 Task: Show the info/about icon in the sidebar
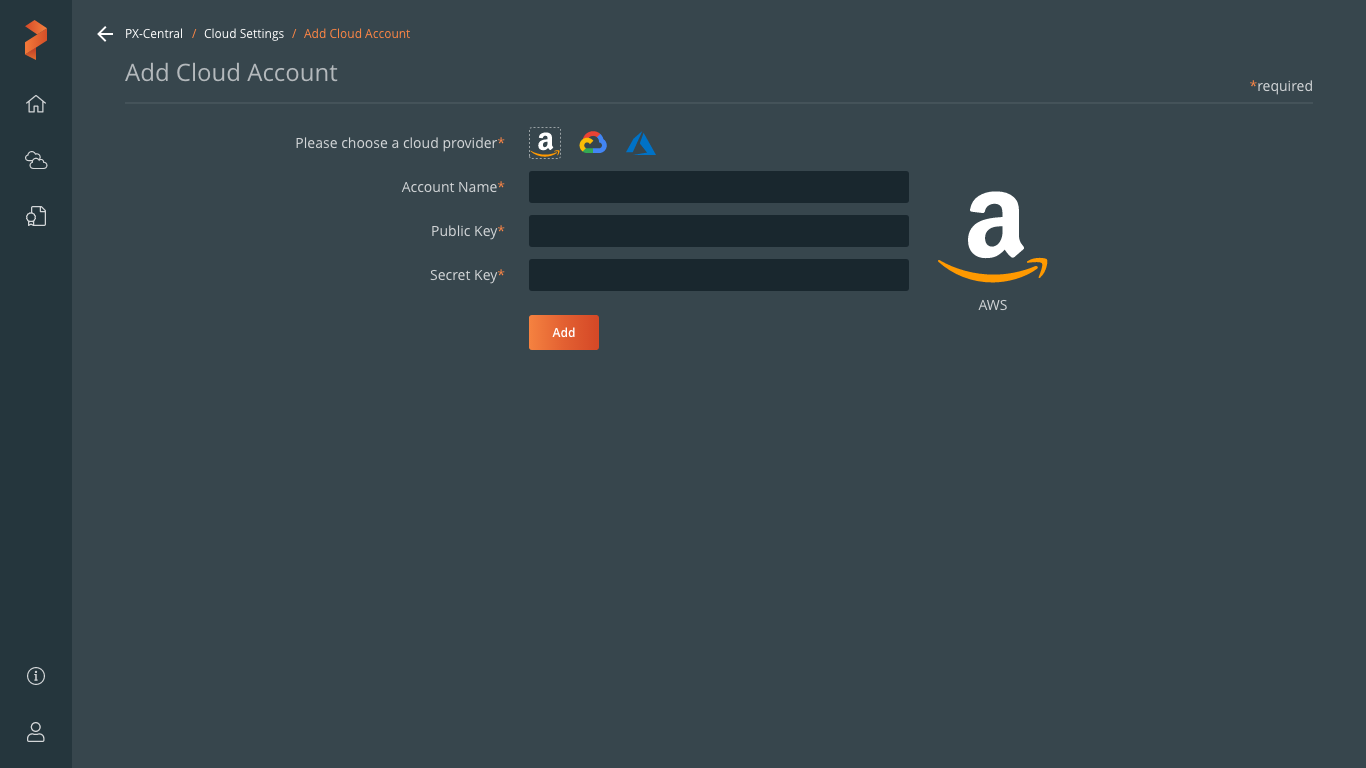click(36, 676)
